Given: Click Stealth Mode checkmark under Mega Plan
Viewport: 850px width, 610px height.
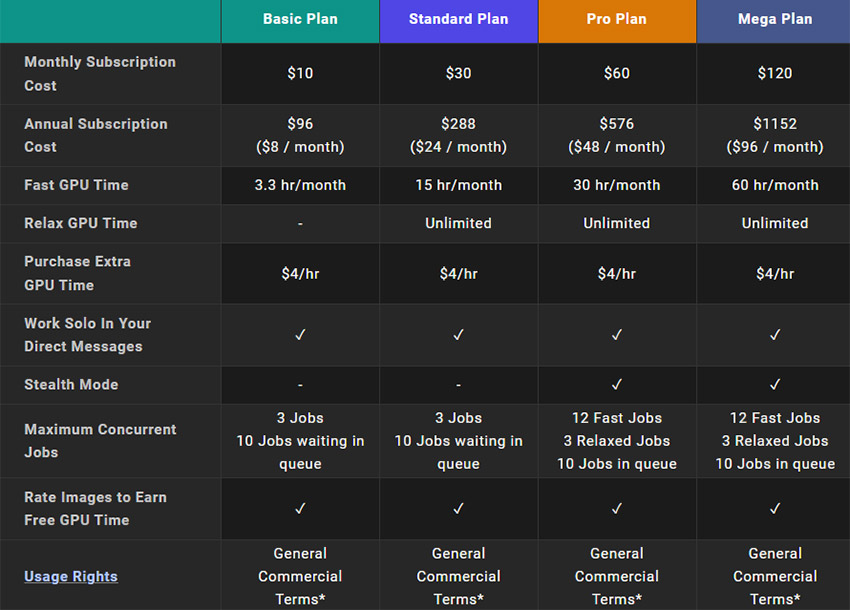Looking at the screenshot, I should [774, 385].
